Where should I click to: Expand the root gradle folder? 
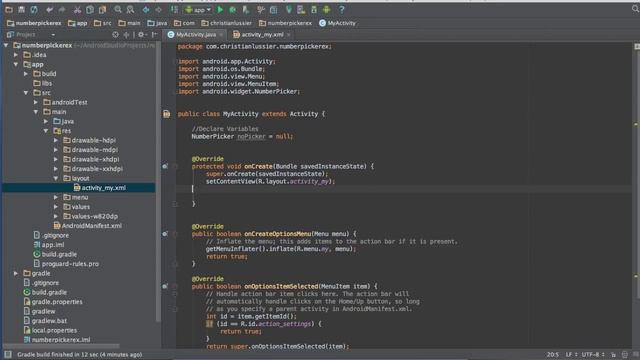click(x=16, y=273)
